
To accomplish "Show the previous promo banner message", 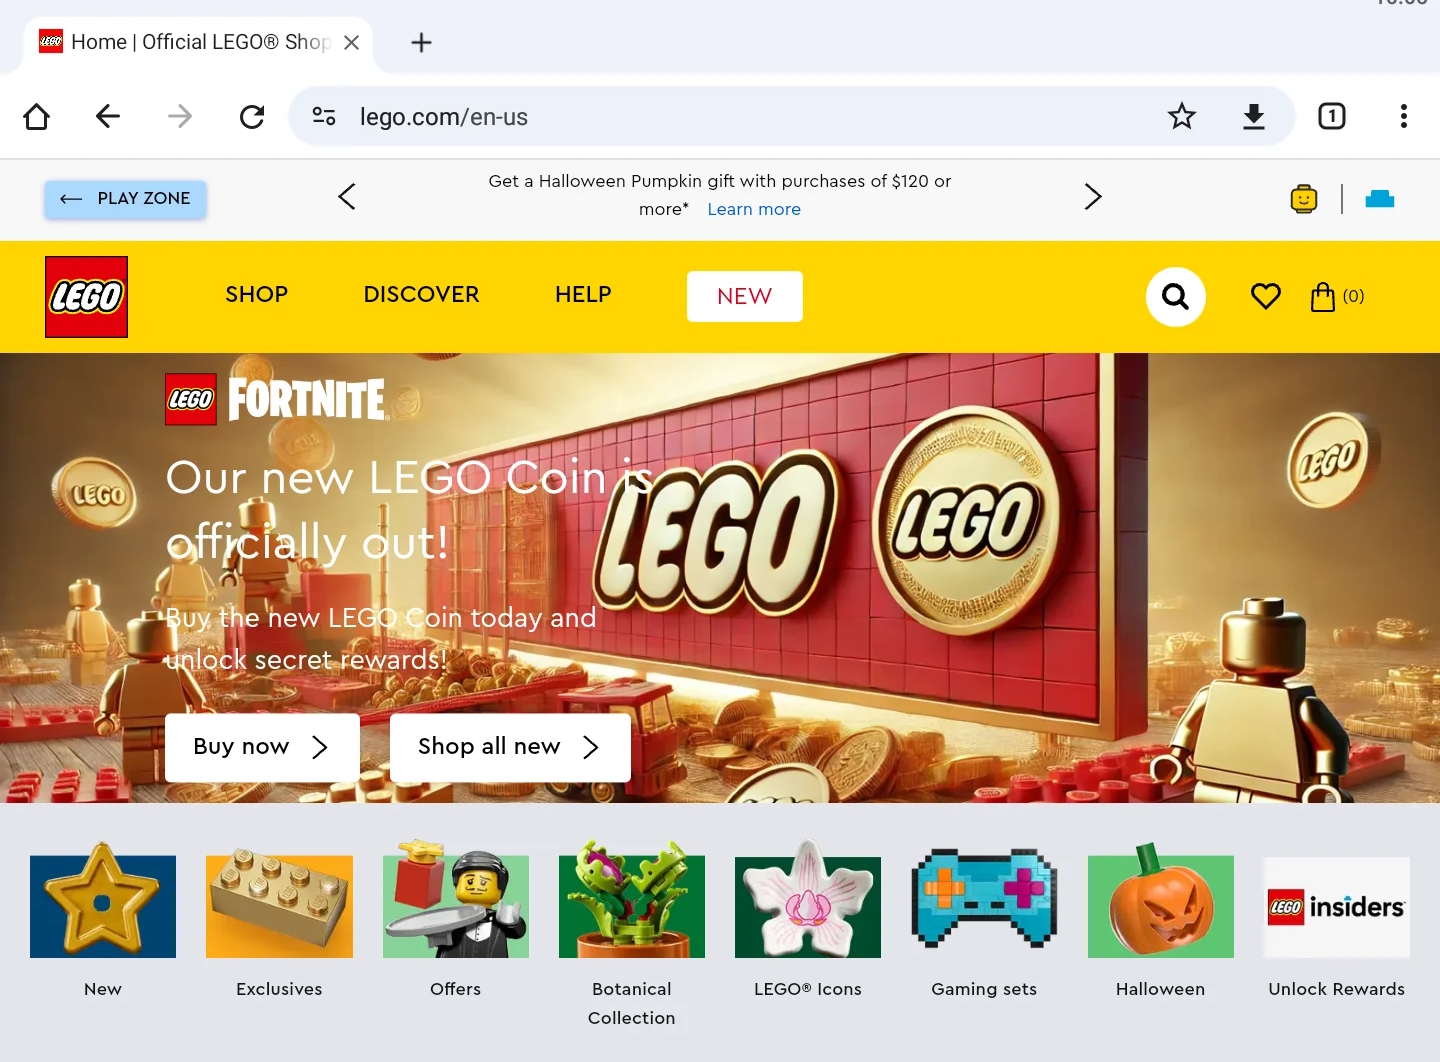I will point(347,196).
